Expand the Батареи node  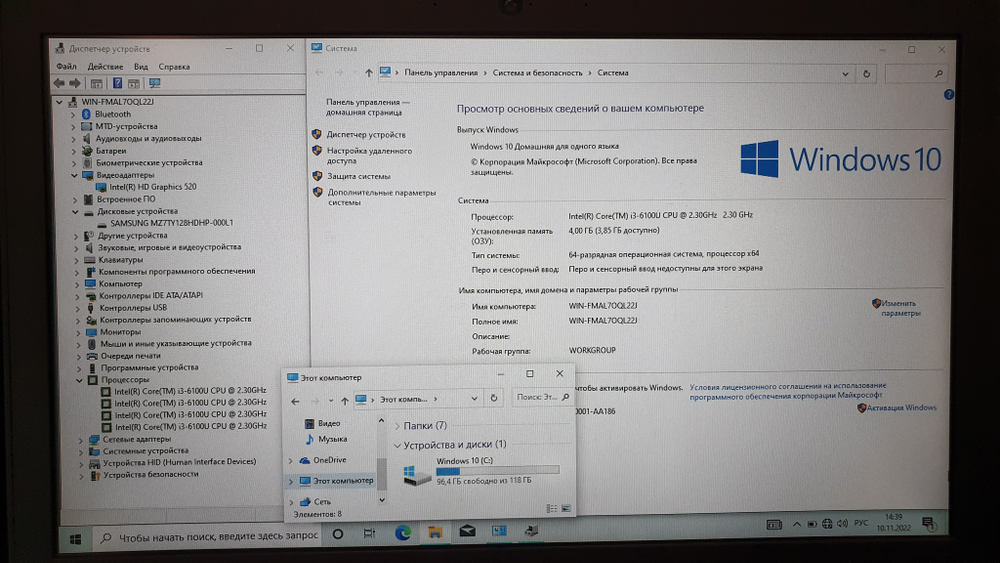click(x=74, y=151)
